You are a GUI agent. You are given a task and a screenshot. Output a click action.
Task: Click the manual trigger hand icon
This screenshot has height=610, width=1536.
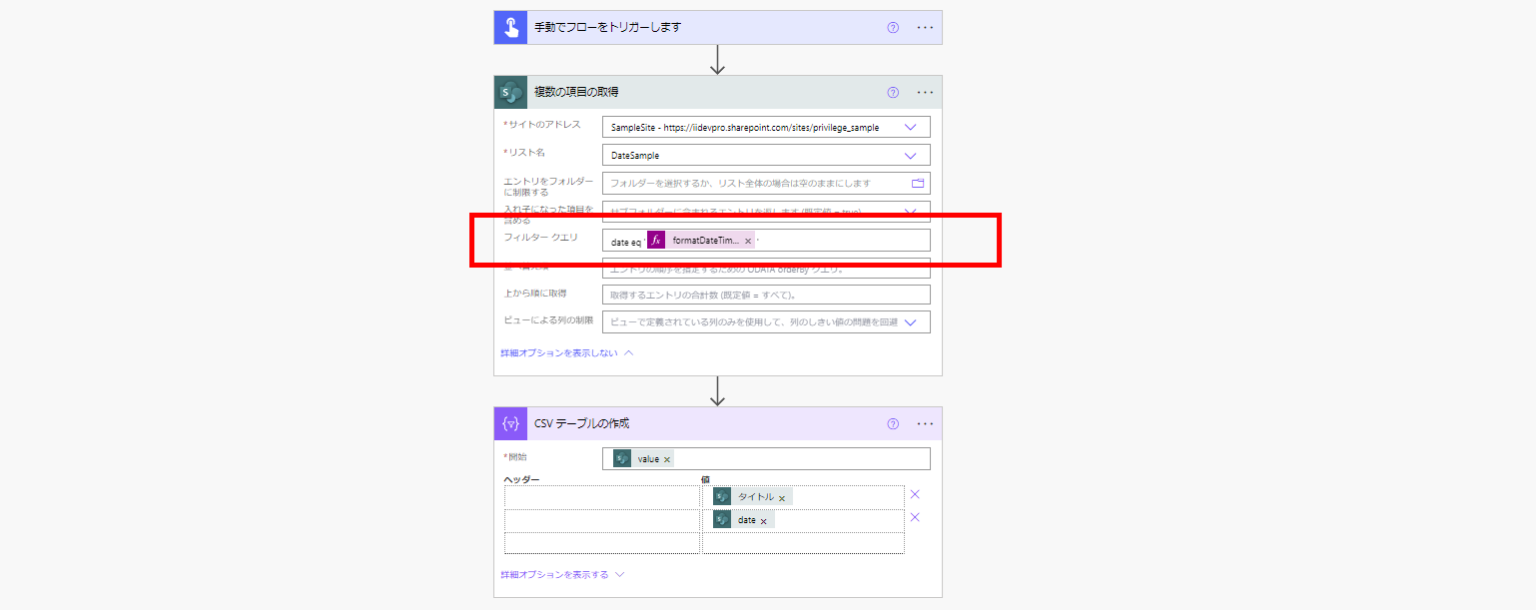tap(509, 27)
